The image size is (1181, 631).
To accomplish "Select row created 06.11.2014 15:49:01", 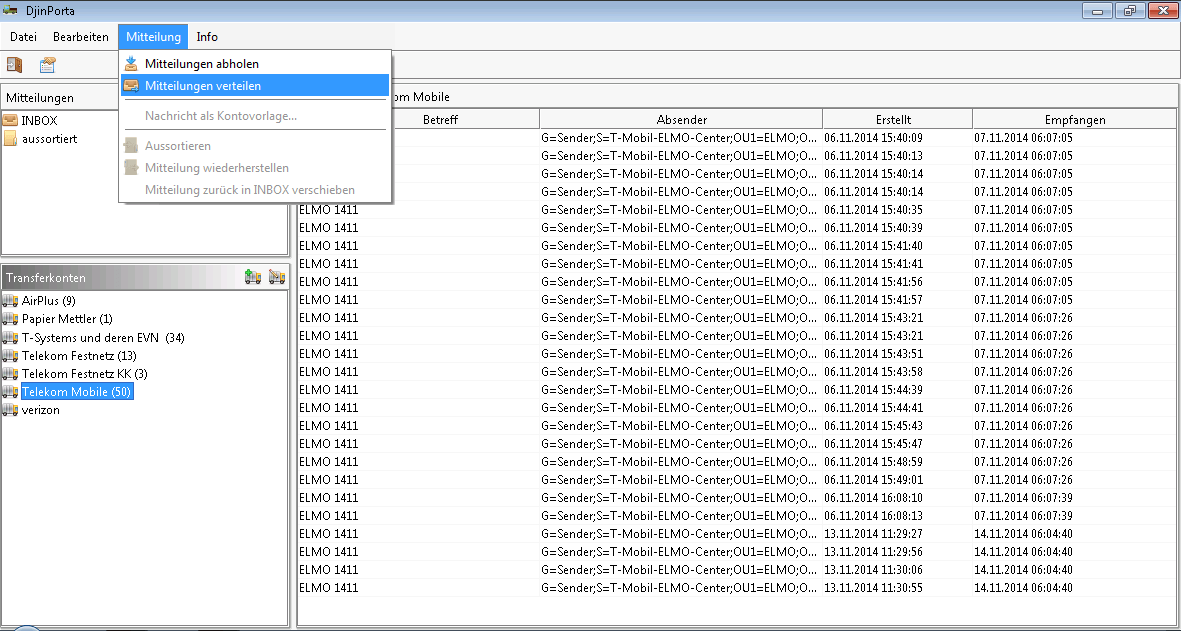I will 737,480.
